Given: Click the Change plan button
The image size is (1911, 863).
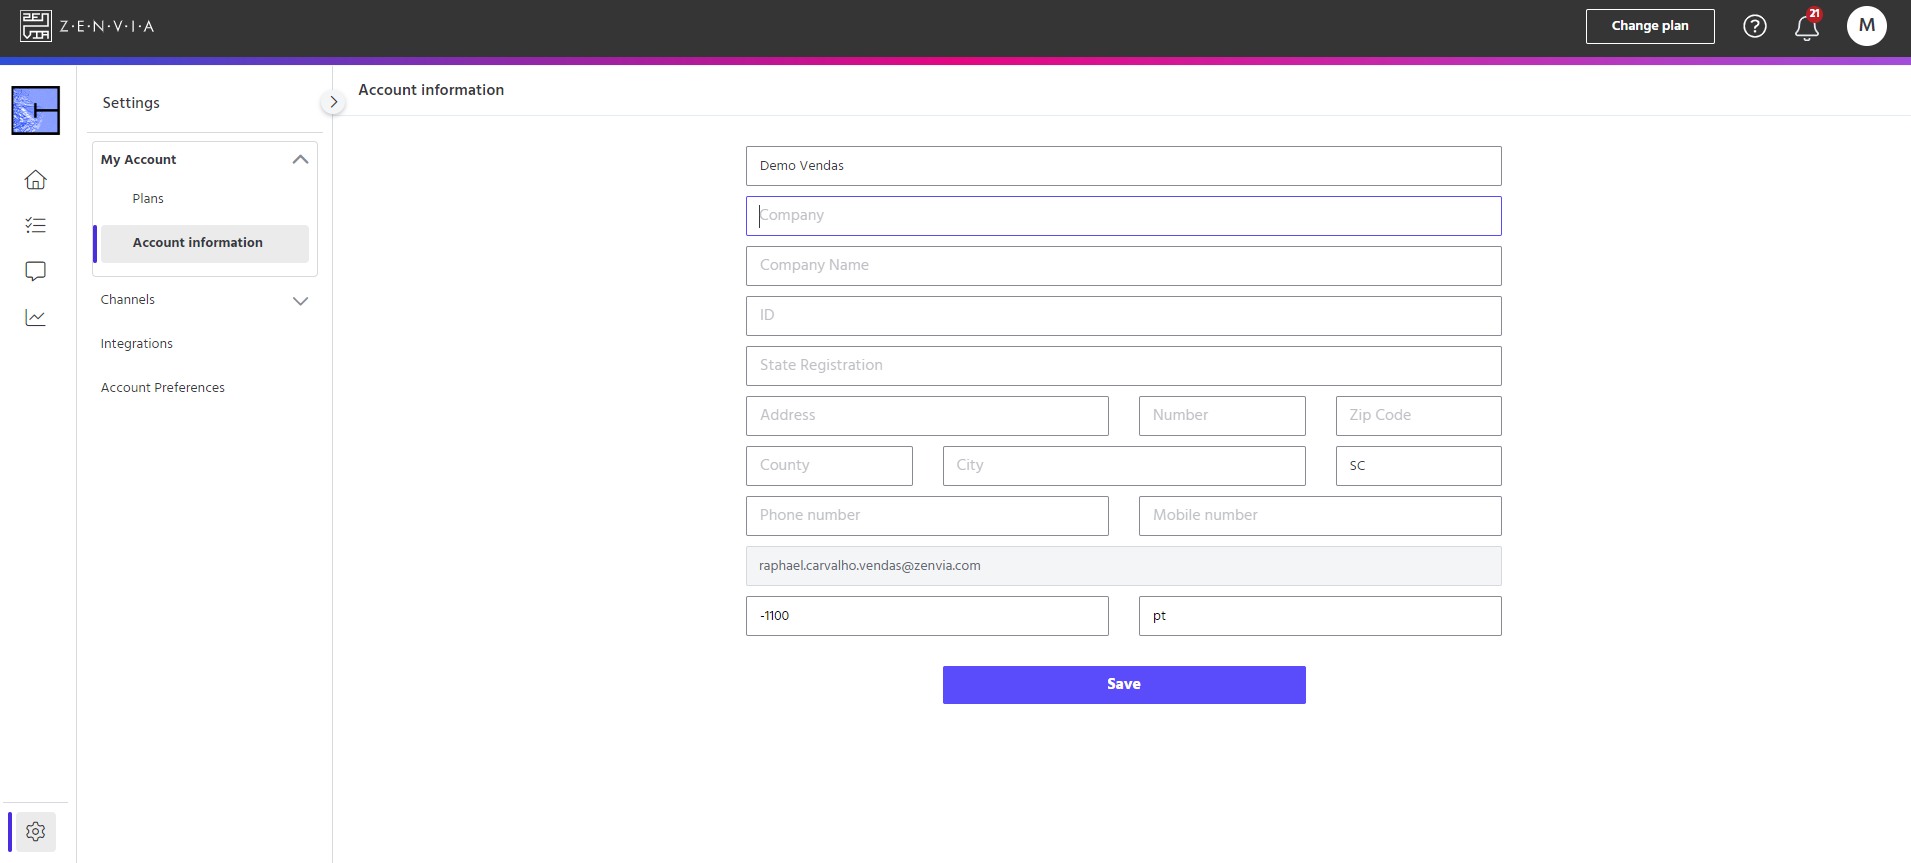Looking at the screenshot, I should click(x=1650, y=26).
